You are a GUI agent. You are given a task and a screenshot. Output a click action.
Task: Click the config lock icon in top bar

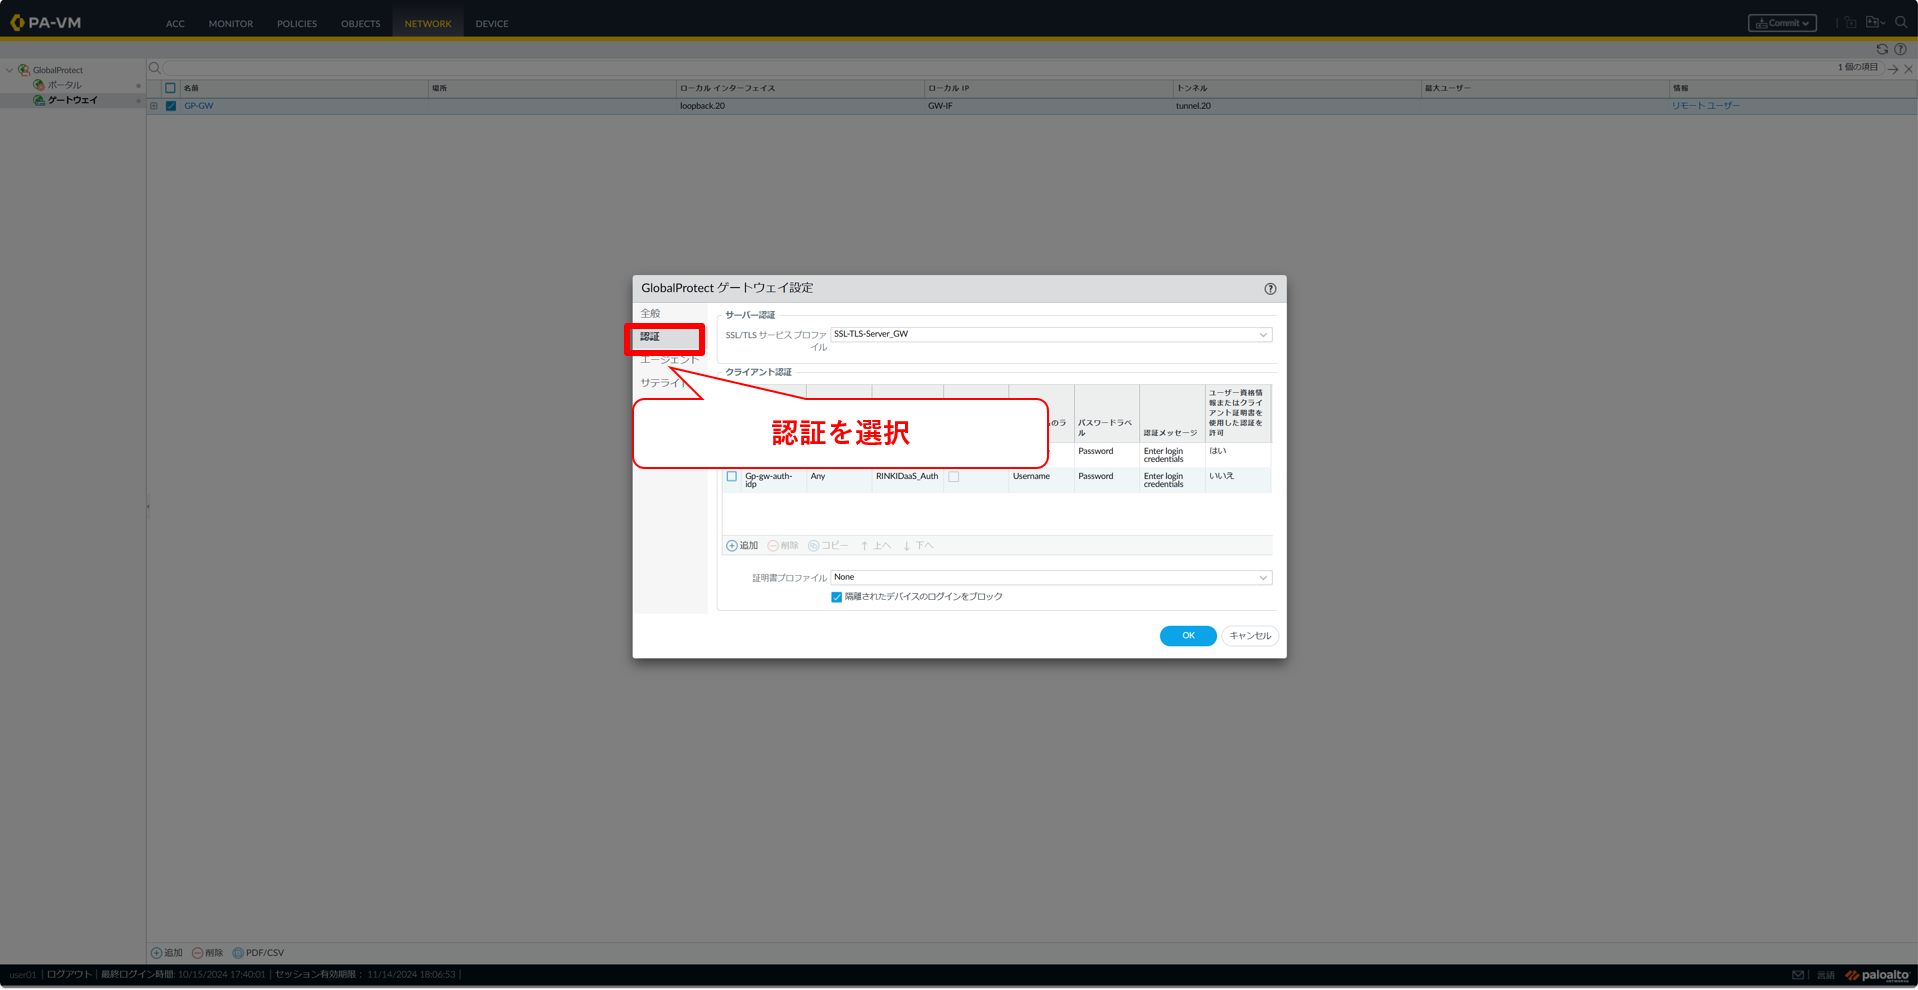click(x=1851, y=23)
